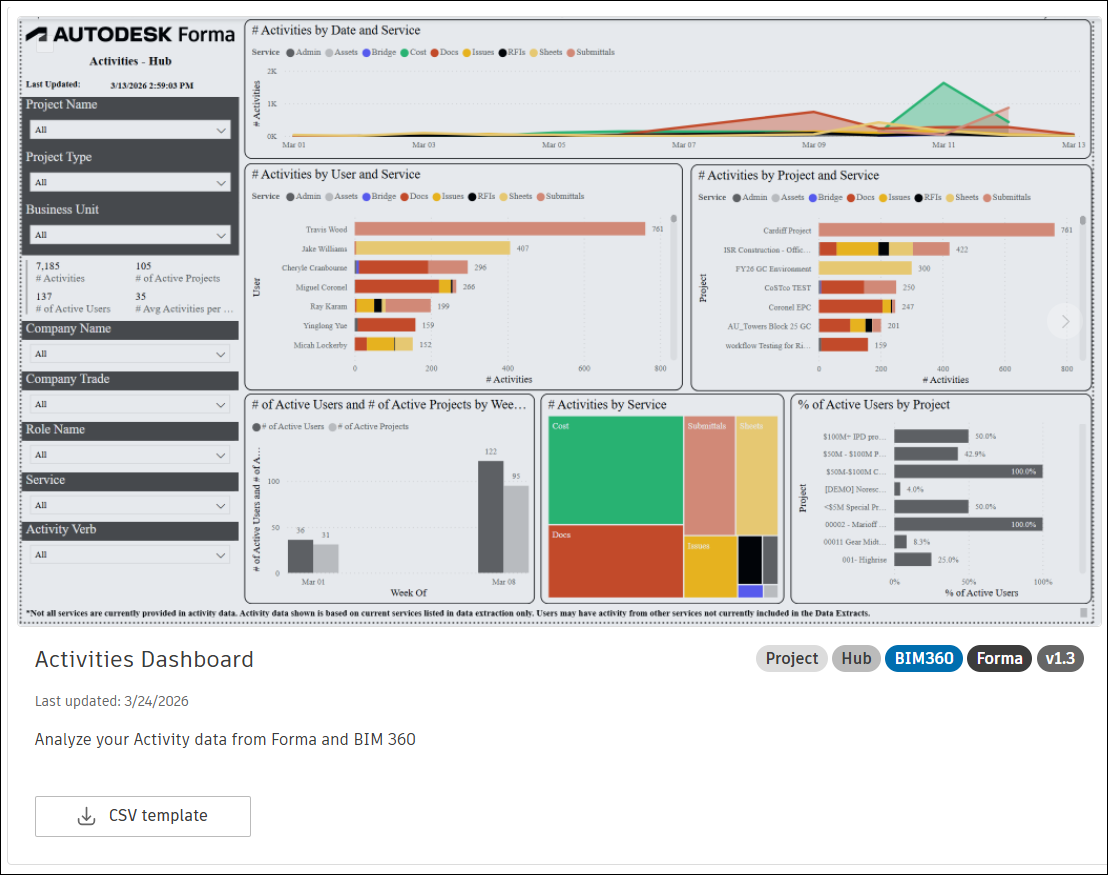Click the '001- Highrise' project label
1108x875 pixels.
coord(864,560)
